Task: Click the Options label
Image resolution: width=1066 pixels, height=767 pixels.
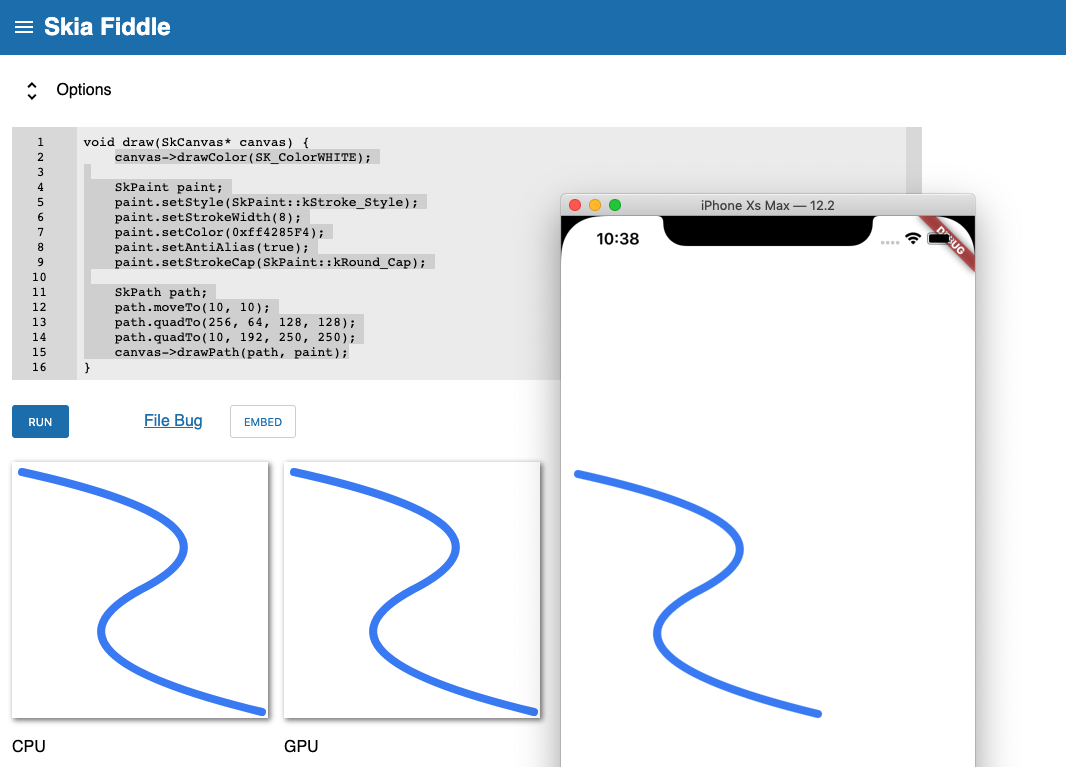Action: tap(84, 90)
